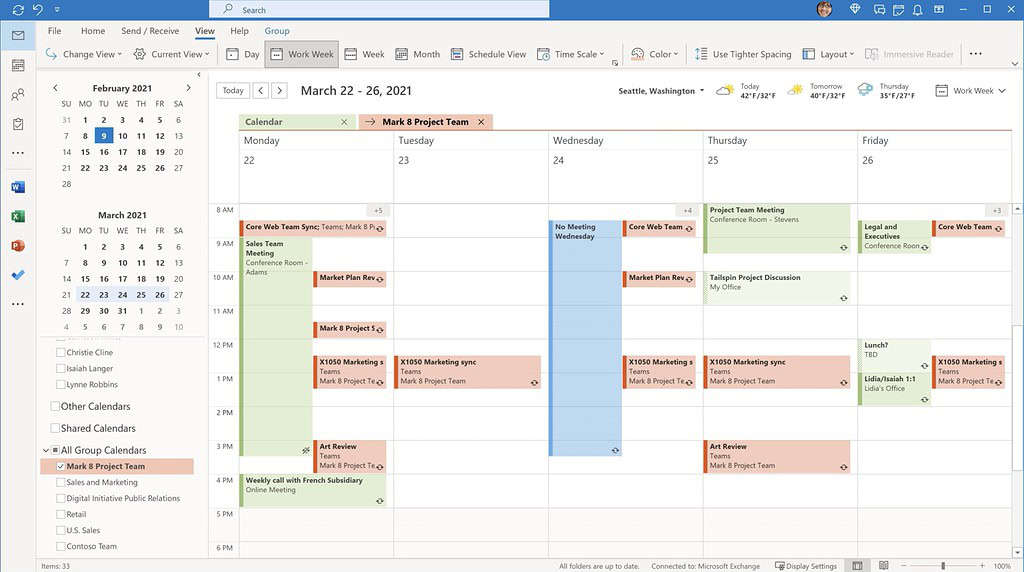Check the Shared Calendars checkbox
This screenshot has height=572, width=1024.
click(x=55, y=428)
